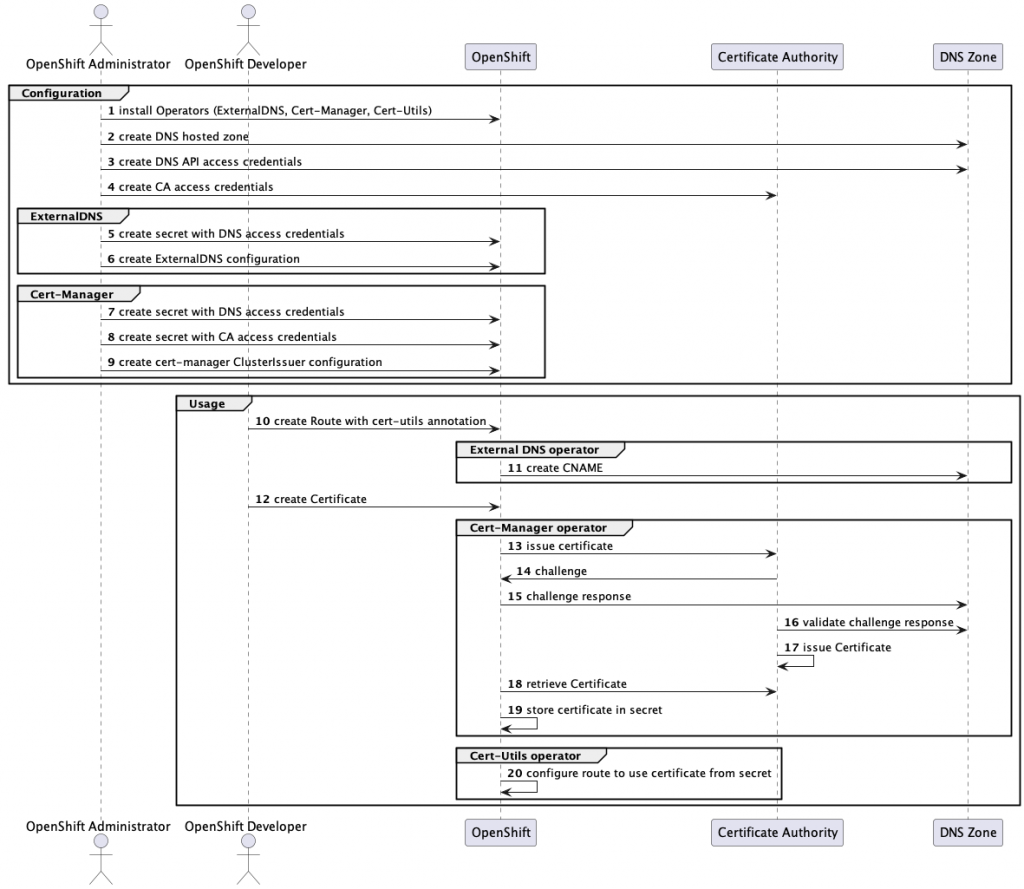
Task: Click step 17 issue Certificate text
Action: coord(837,648)
